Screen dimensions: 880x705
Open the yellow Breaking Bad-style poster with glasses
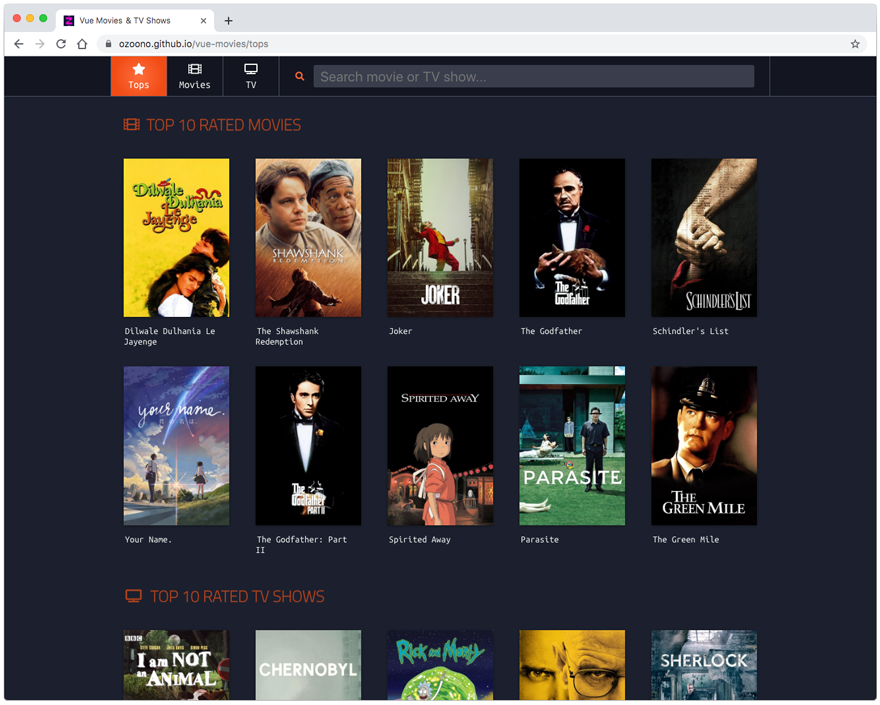572,665
